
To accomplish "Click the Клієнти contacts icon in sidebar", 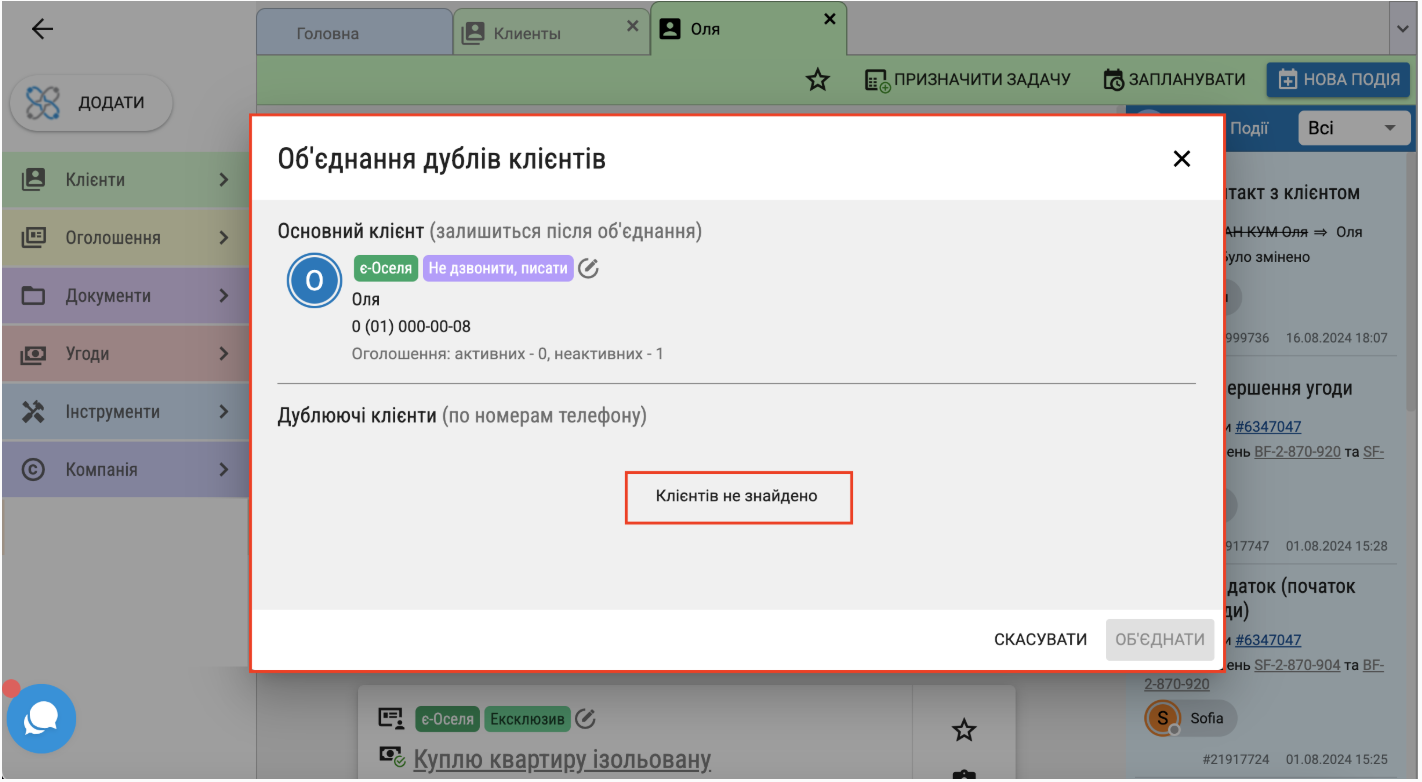I will [34, 180].
